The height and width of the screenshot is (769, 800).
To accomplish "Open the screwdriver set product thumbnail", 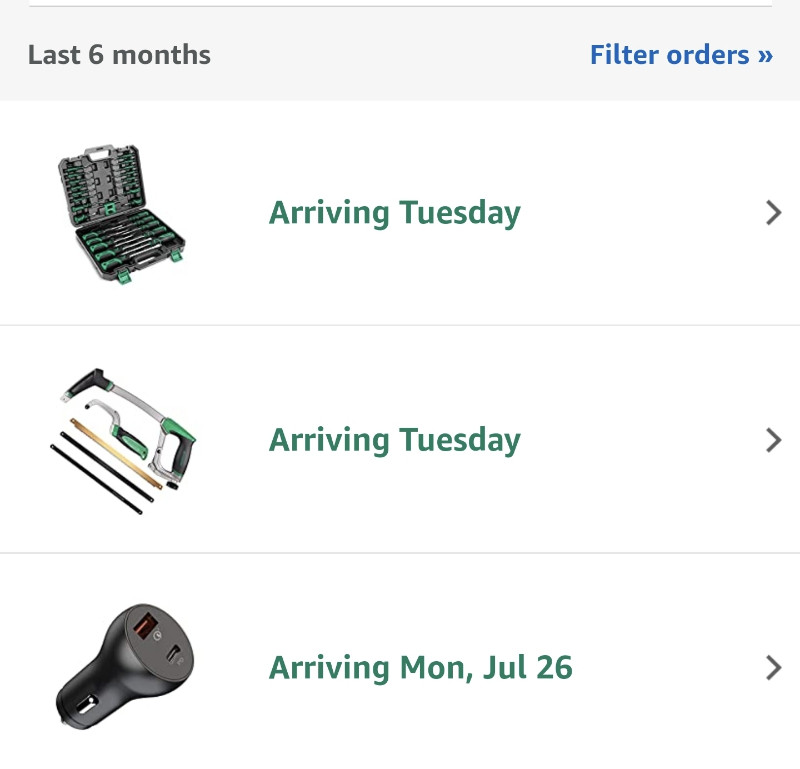I will (121, 214).
